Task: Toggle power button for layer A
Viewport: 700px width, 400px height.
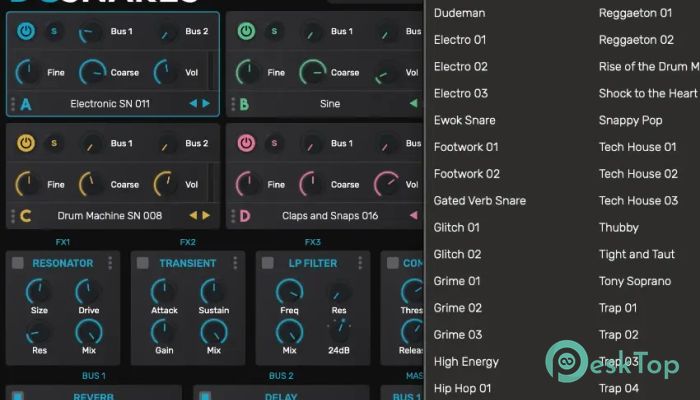Action: (26, 32)
